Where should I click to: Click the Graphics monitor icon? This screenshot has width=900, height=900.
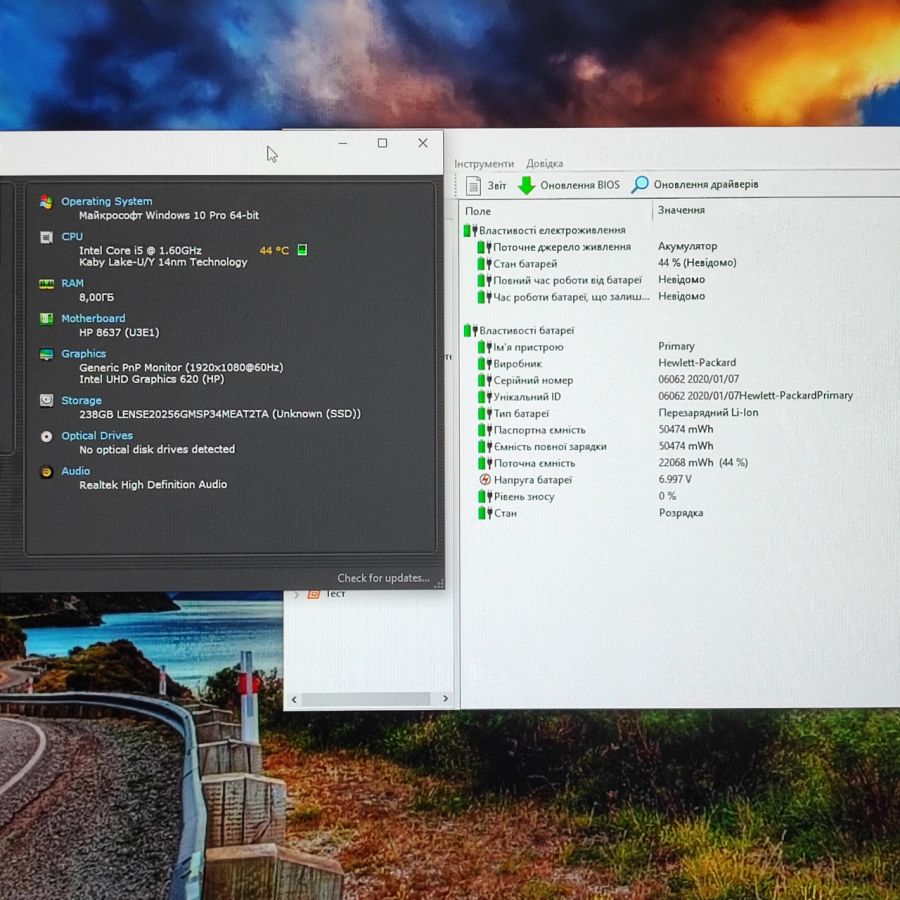pos(46,354)
